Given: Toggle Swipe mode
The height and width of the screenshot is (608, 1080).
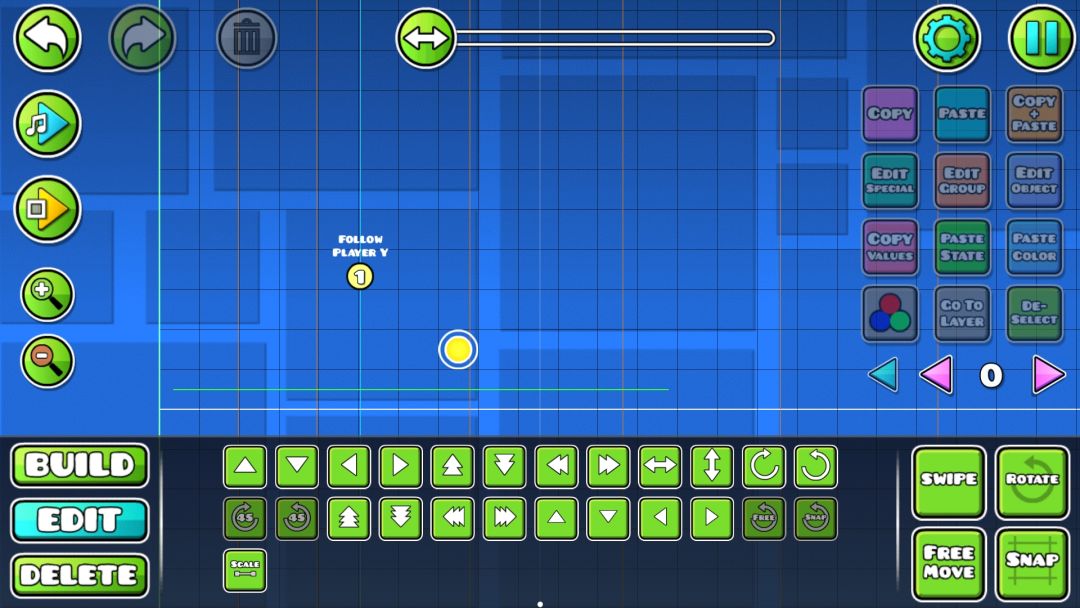Looking at the screenshot, I should click(949, 482).
